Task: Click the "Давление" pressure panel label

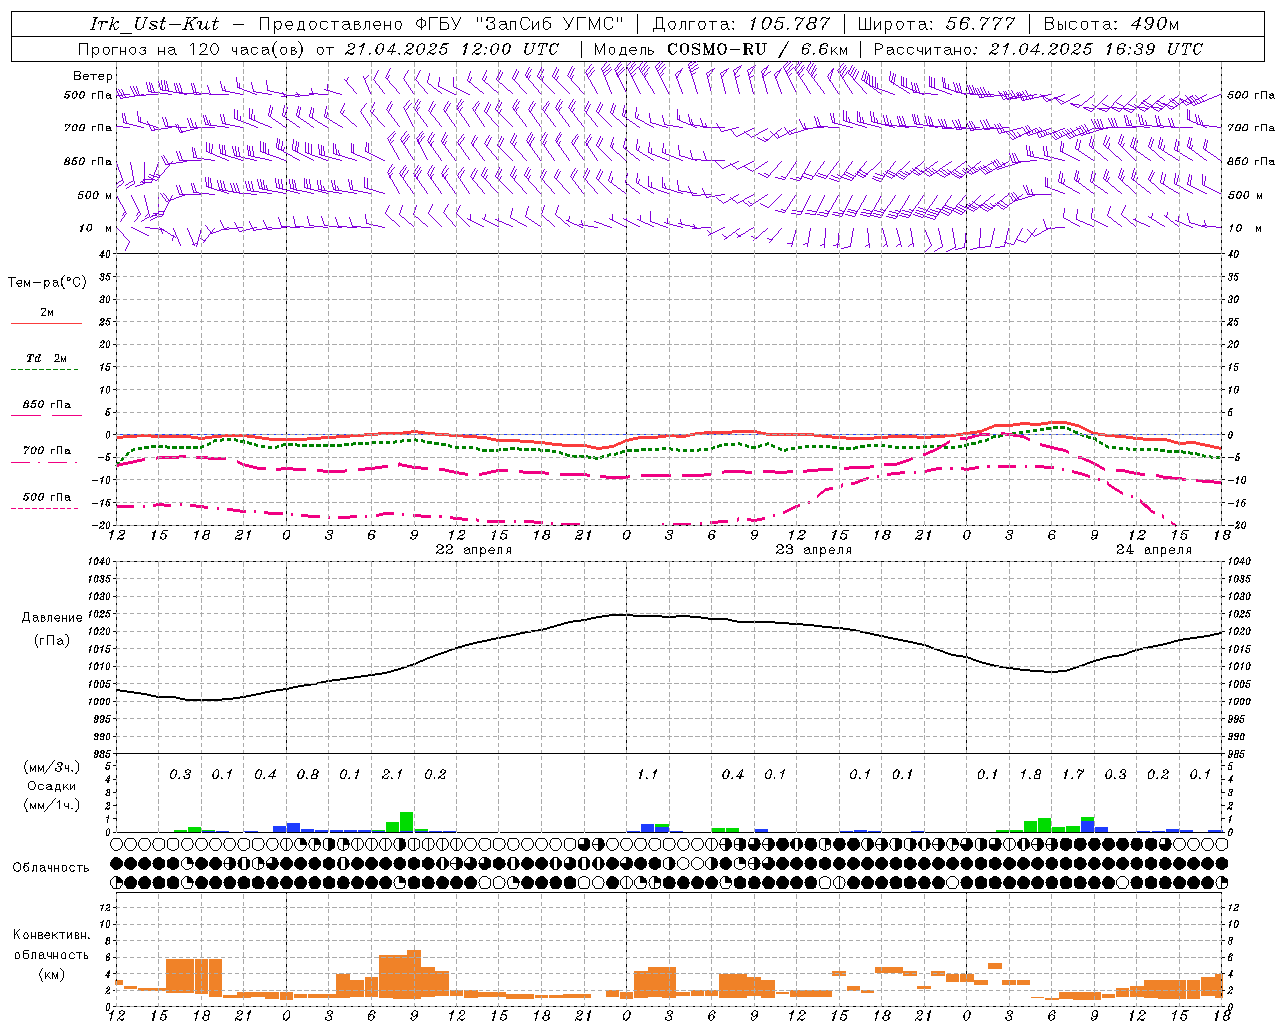Action: click(x=52, y=618)
